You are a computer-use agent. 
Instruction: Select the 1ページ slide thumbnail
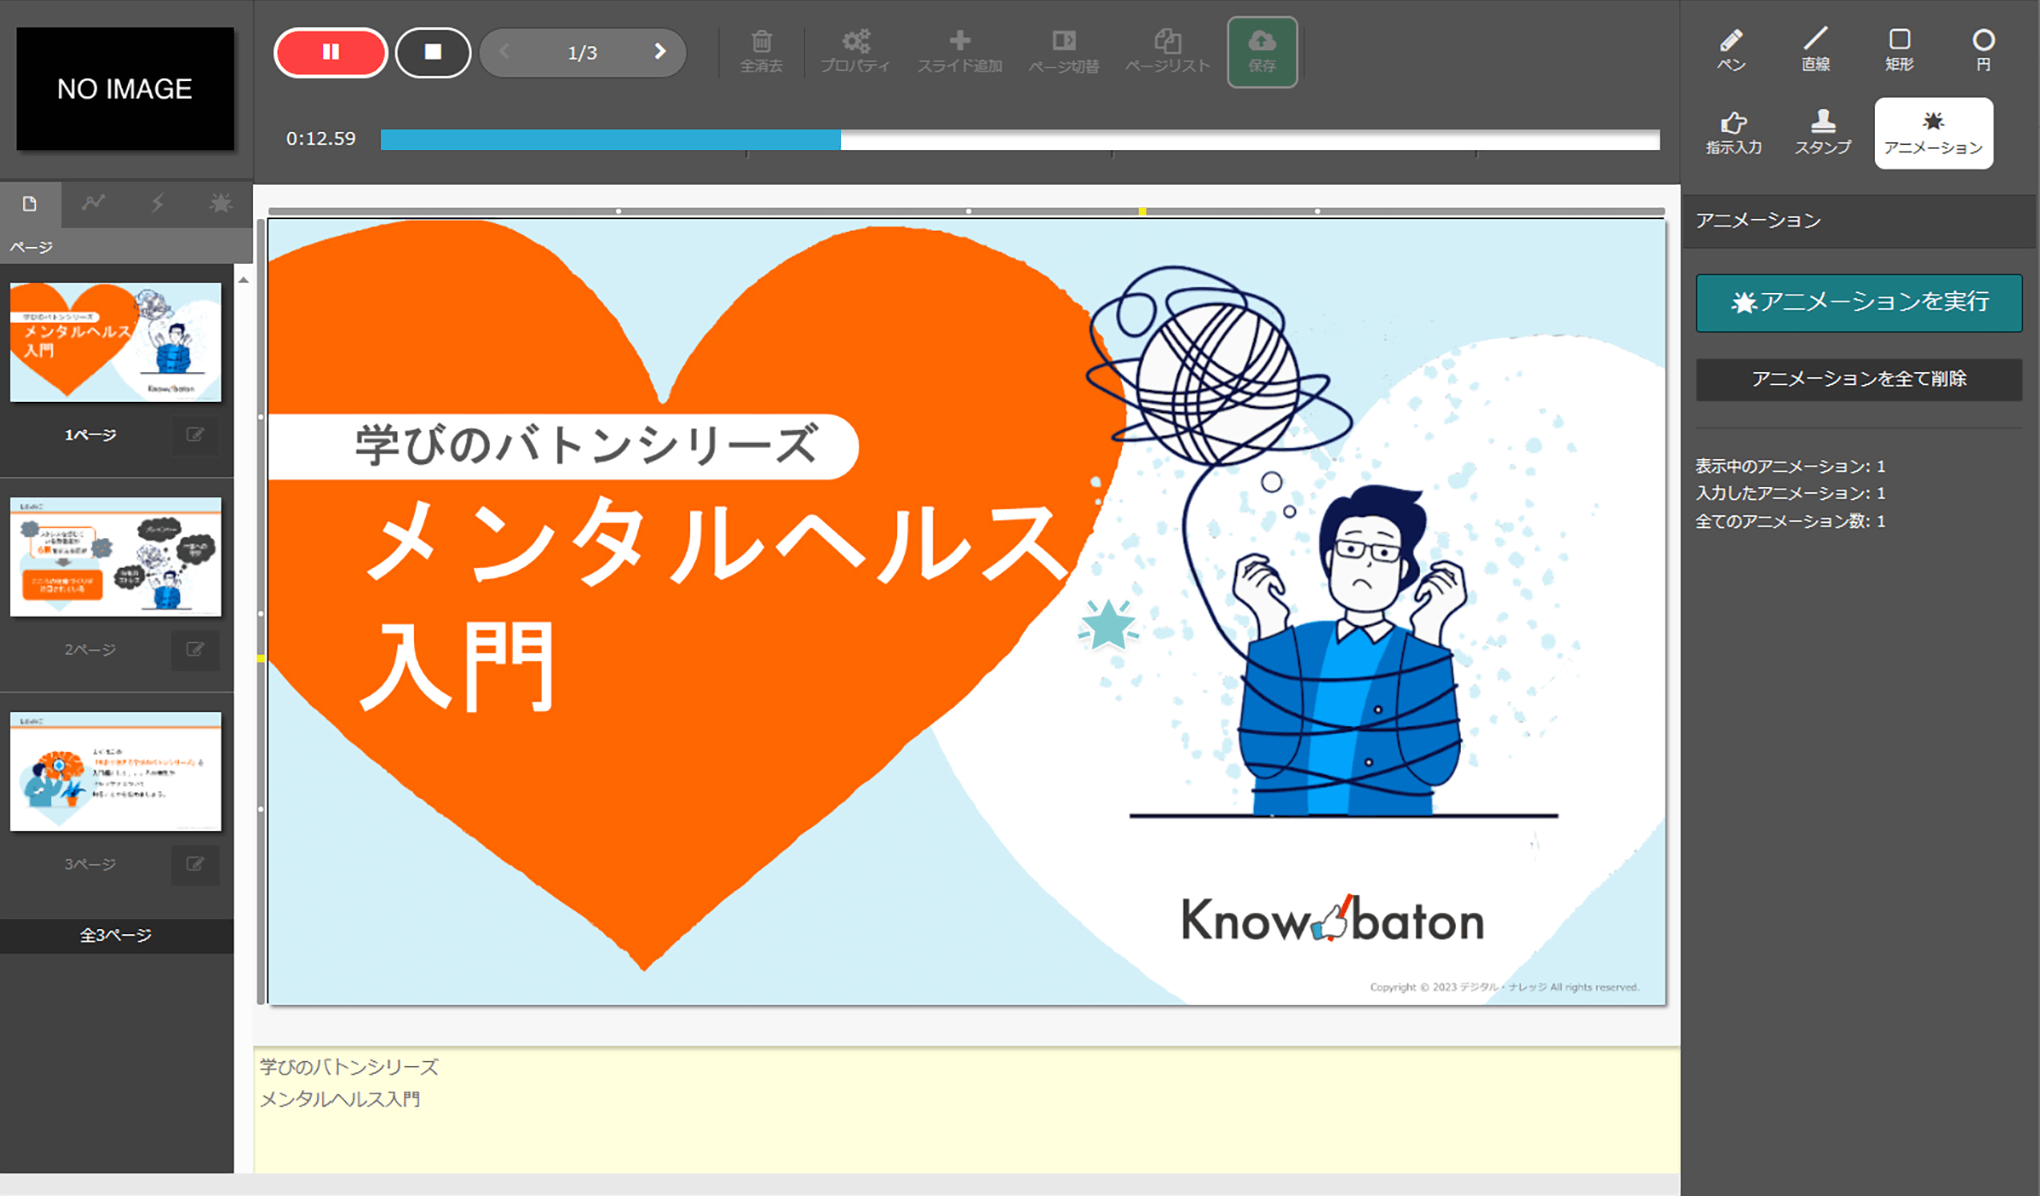(x=116, y=342)
